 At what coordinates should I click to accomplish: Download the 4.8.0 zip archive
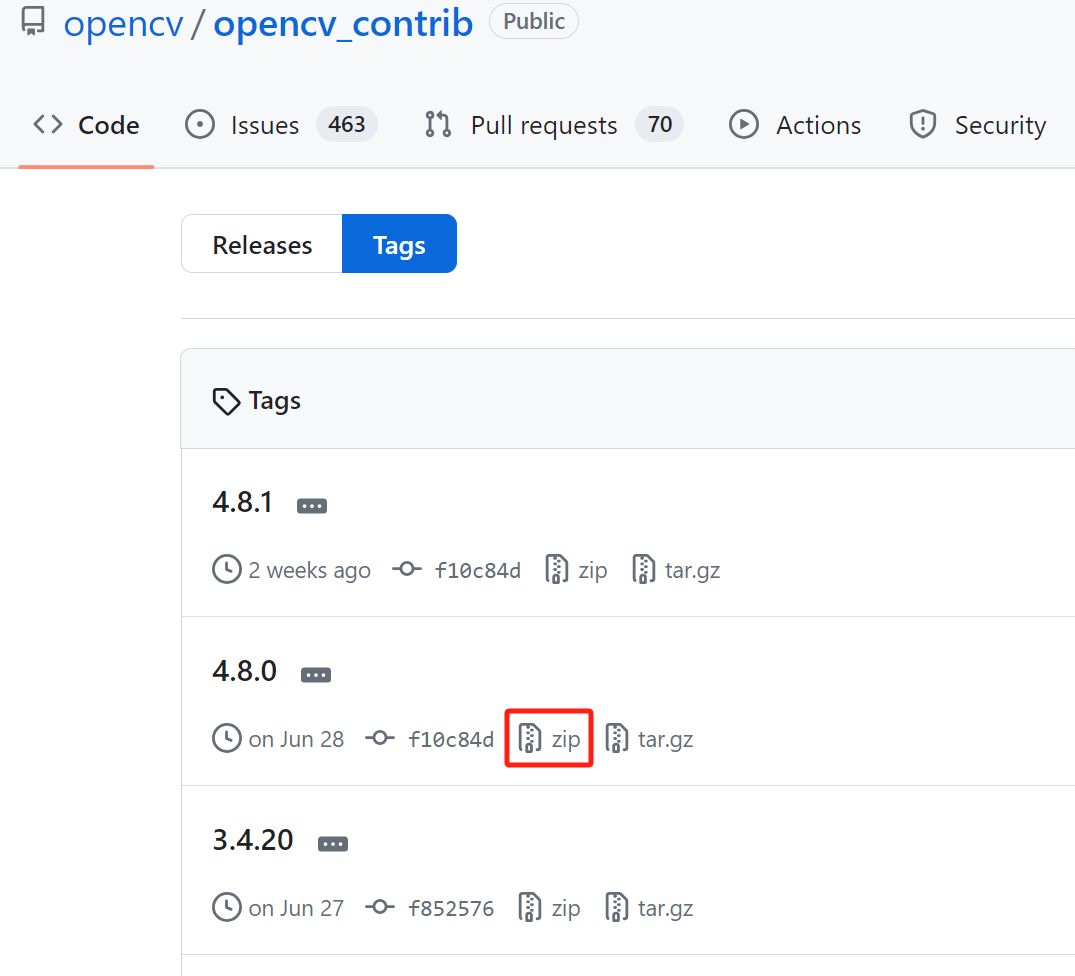pos(549,739)
